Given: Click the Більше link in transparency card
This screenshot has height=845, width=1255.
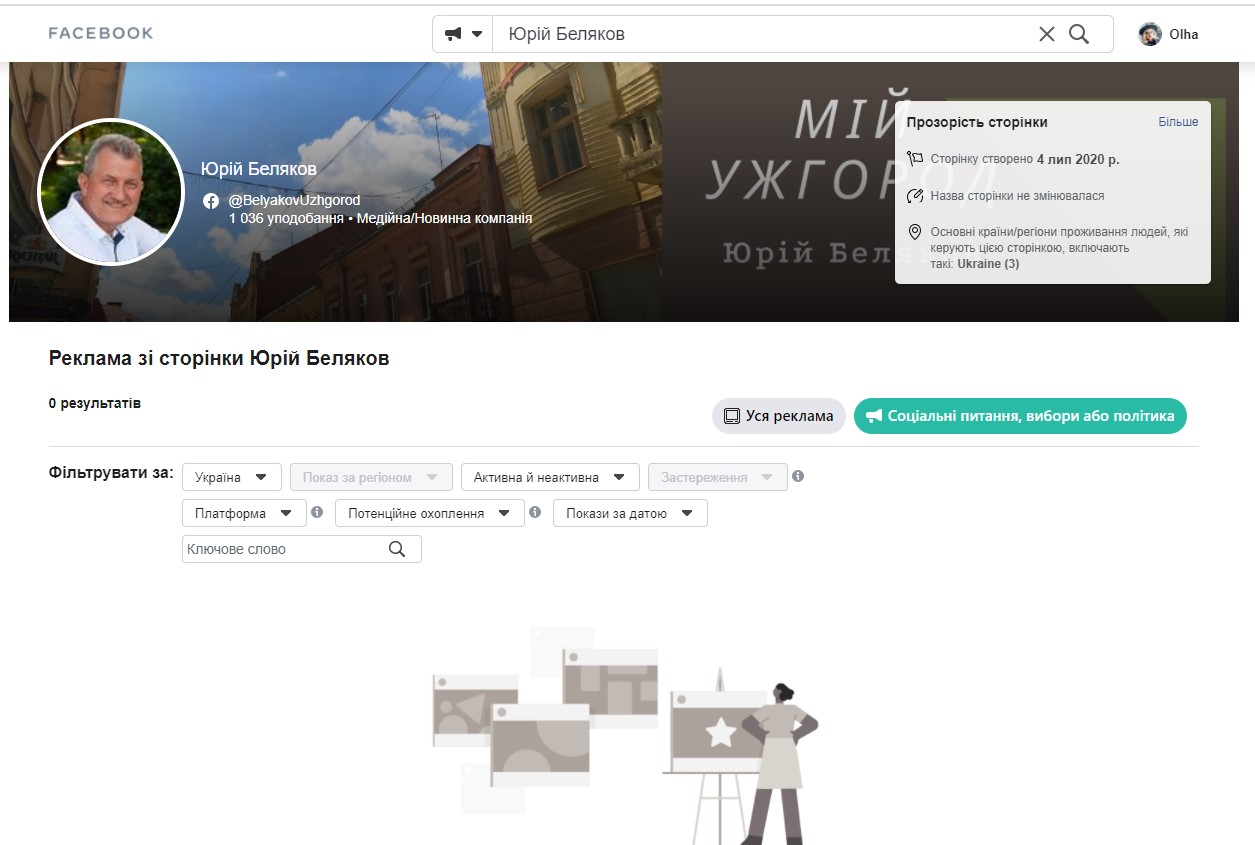Looking at the screenshot, I should pyautogui.click(x=1178, y=122).
